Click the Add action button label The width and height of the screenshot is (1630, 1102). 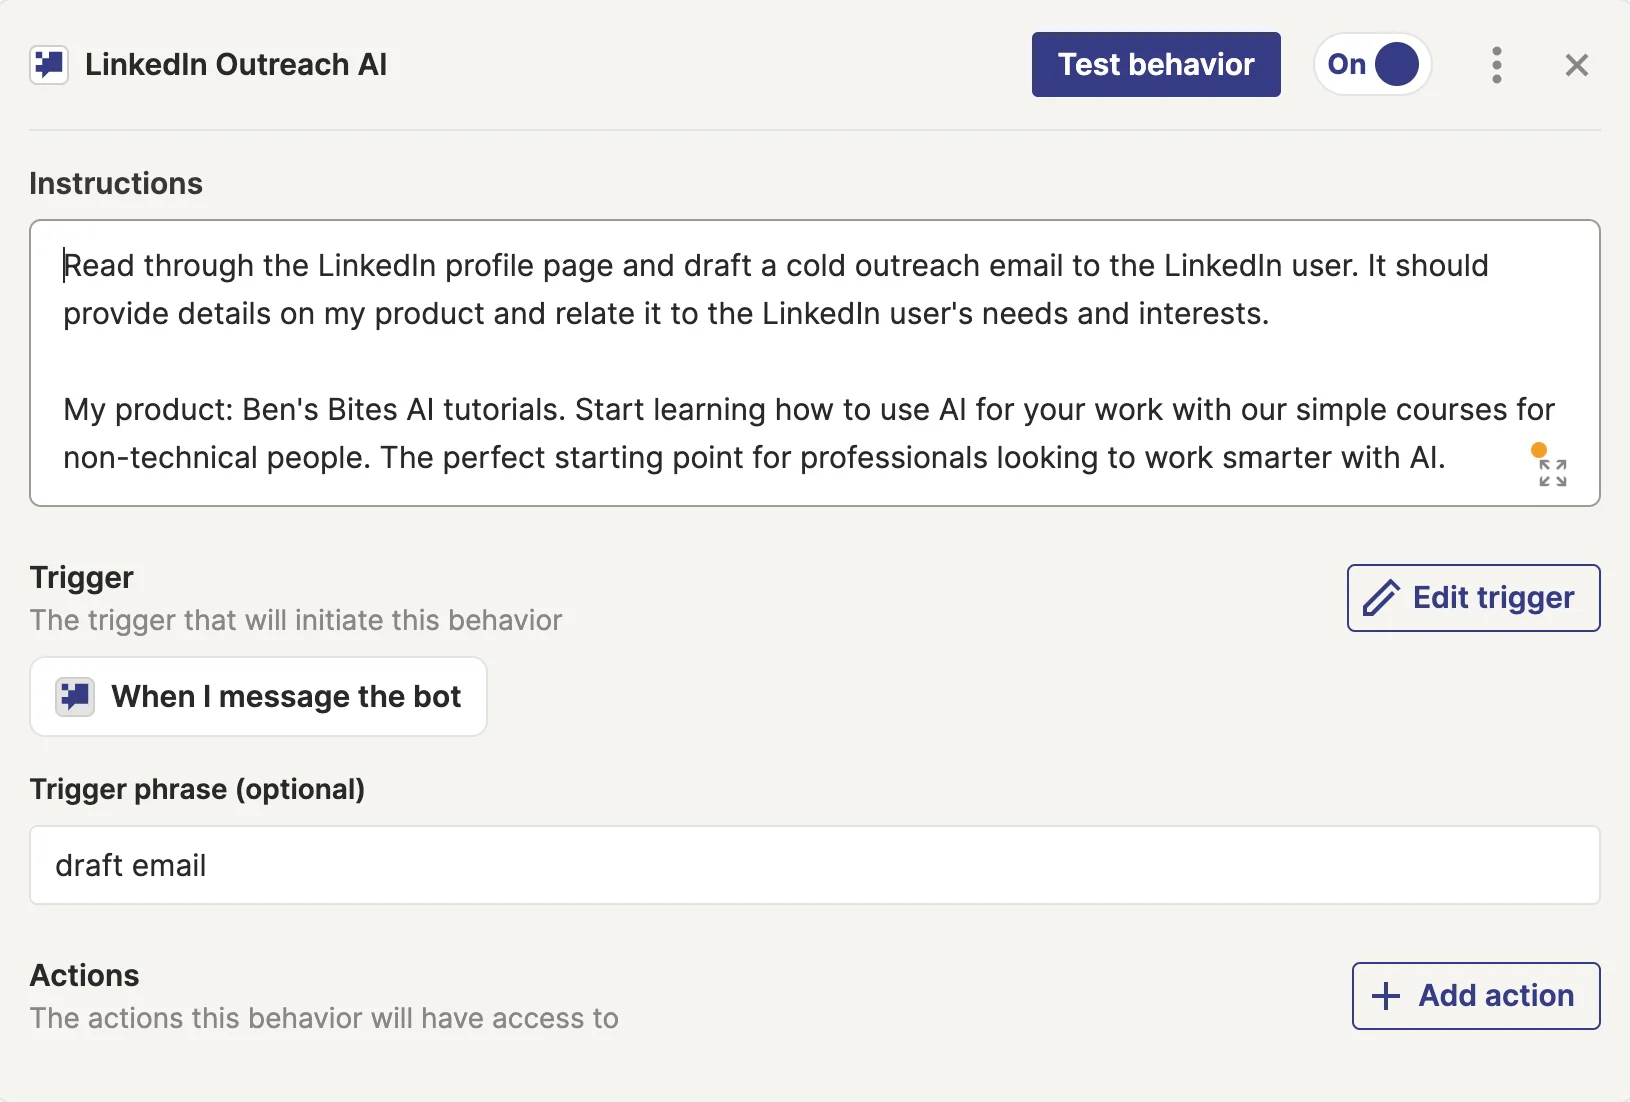coord(1496,996)
